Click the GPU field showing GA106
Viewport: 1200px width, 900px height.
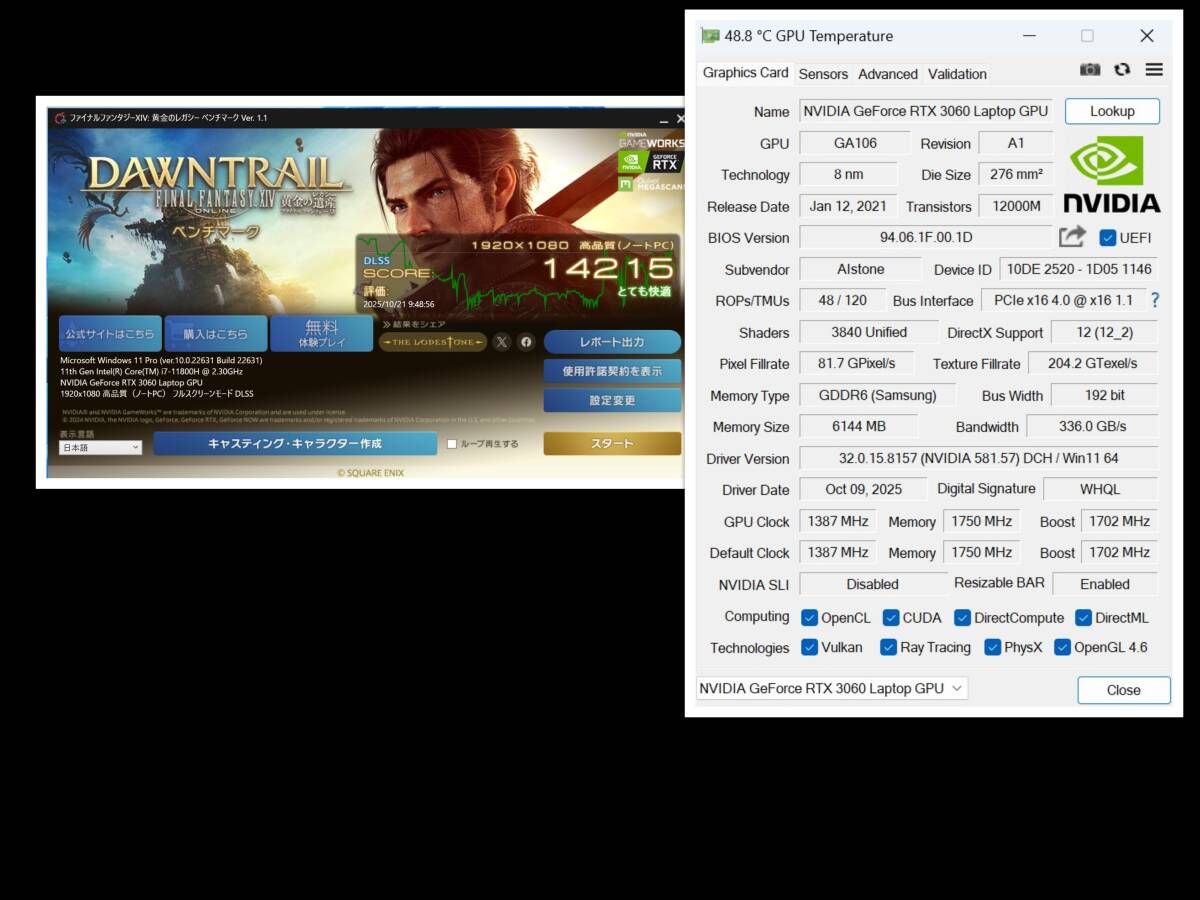pyautogui.click(x=855, y=143)
